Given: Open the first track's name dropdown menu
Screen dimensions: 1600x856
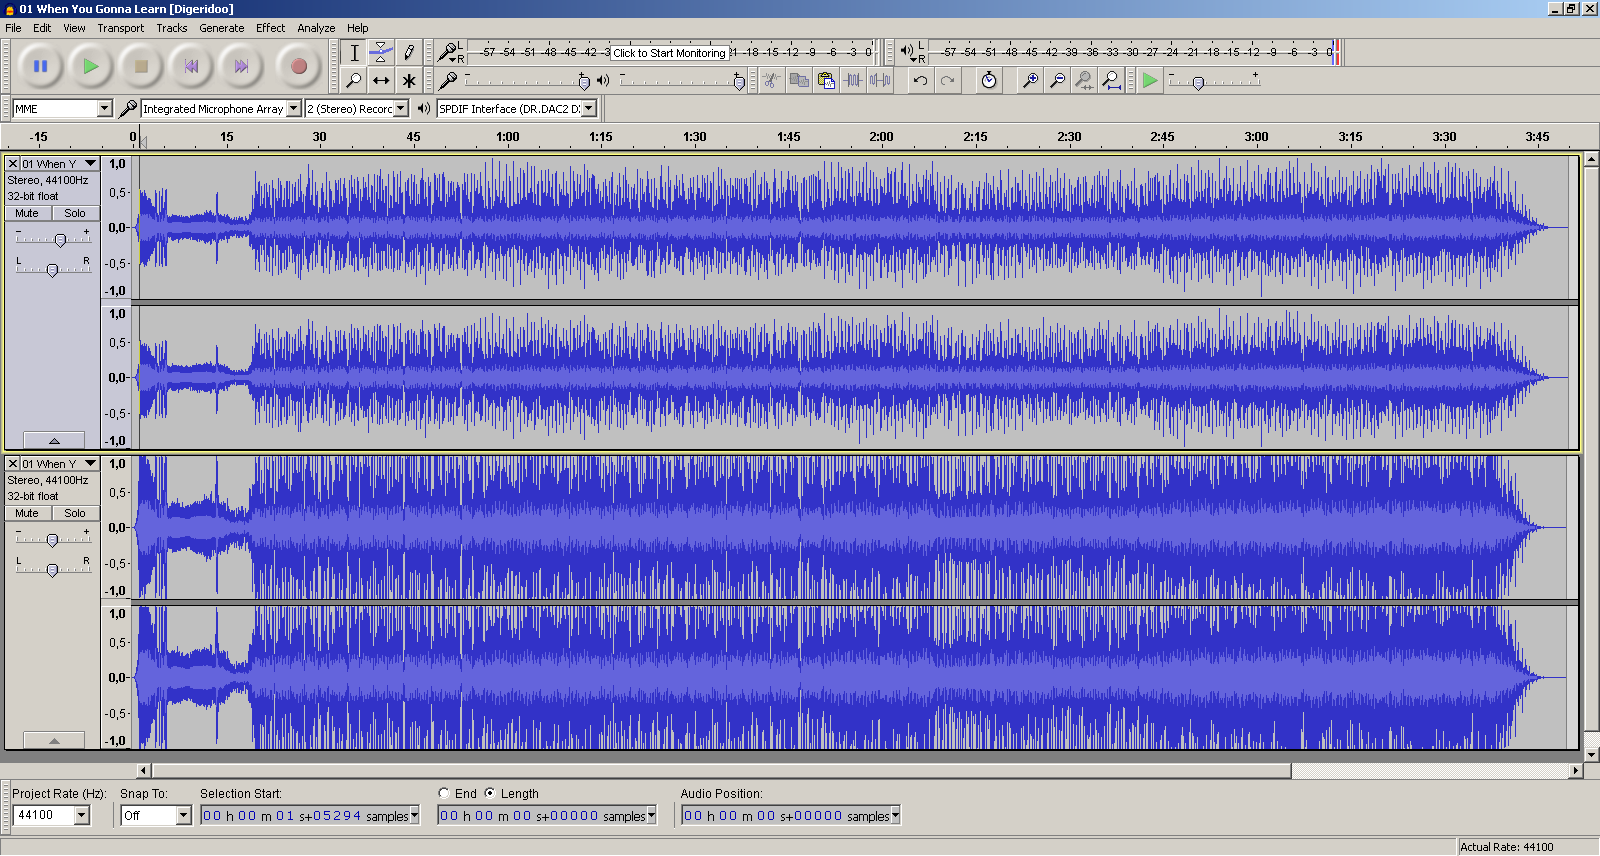Looking at the screenshot, I should click(60, 164).
